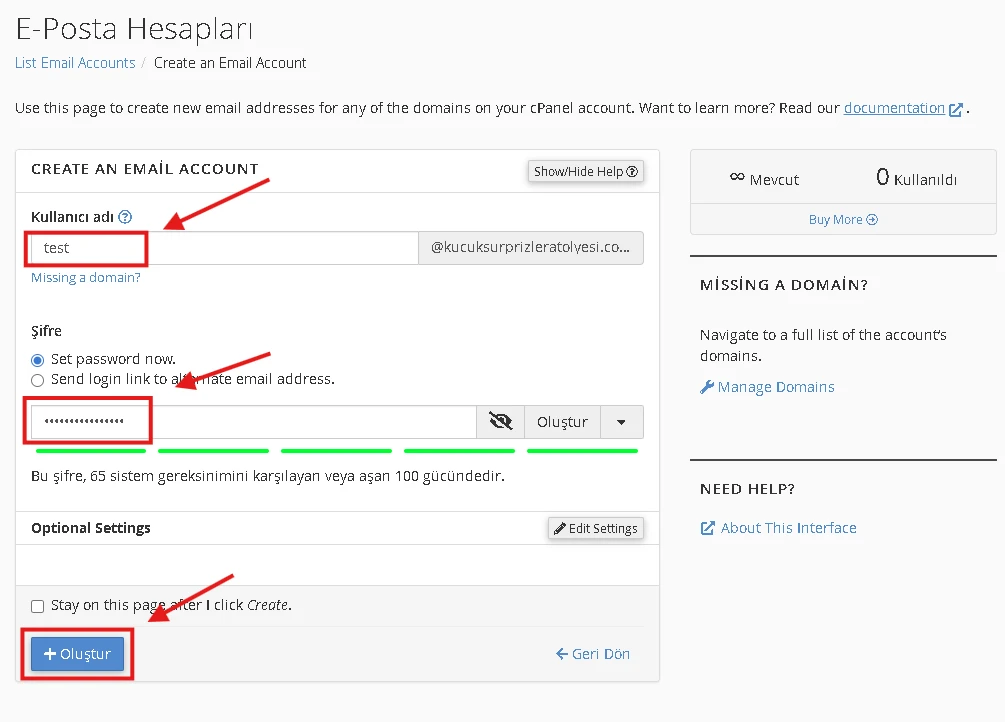Click the external link icon beside documentation
This screenshot has height=722, width=1005.
(x=956, y=107)
